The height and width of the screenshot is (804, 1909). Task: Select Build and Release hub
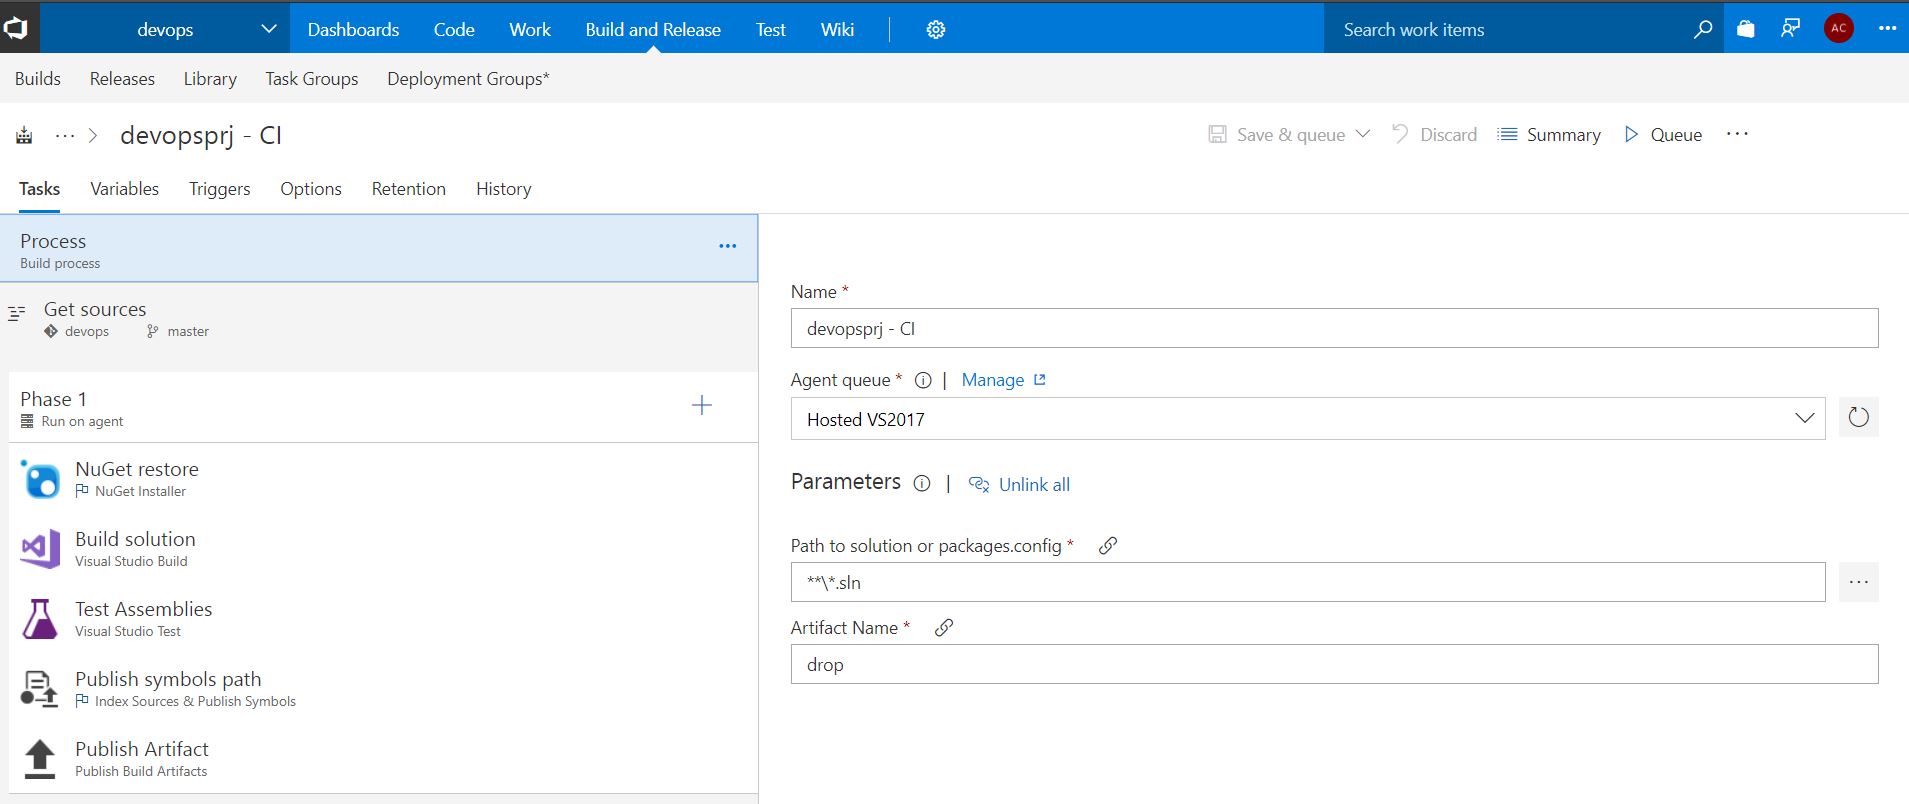[653, 30]
